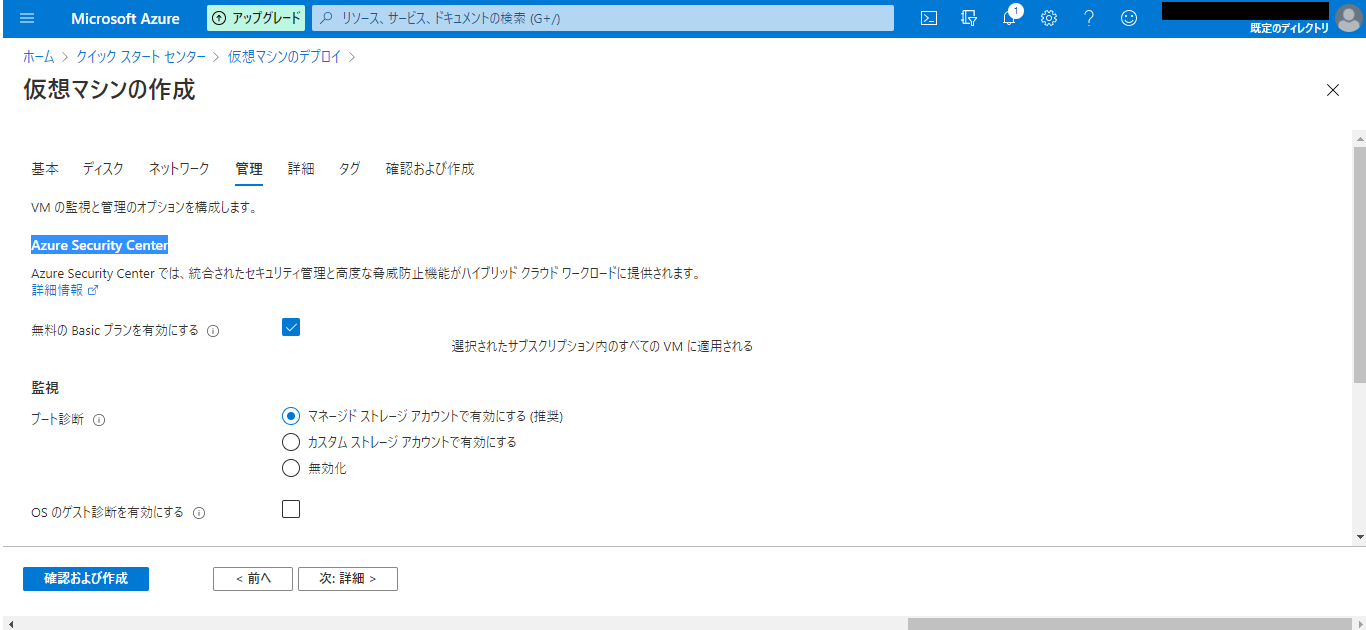Click the vertical scrollbar thumb
The width and height of the screenshot is (1366, 630).
(x=1359, y=264)
